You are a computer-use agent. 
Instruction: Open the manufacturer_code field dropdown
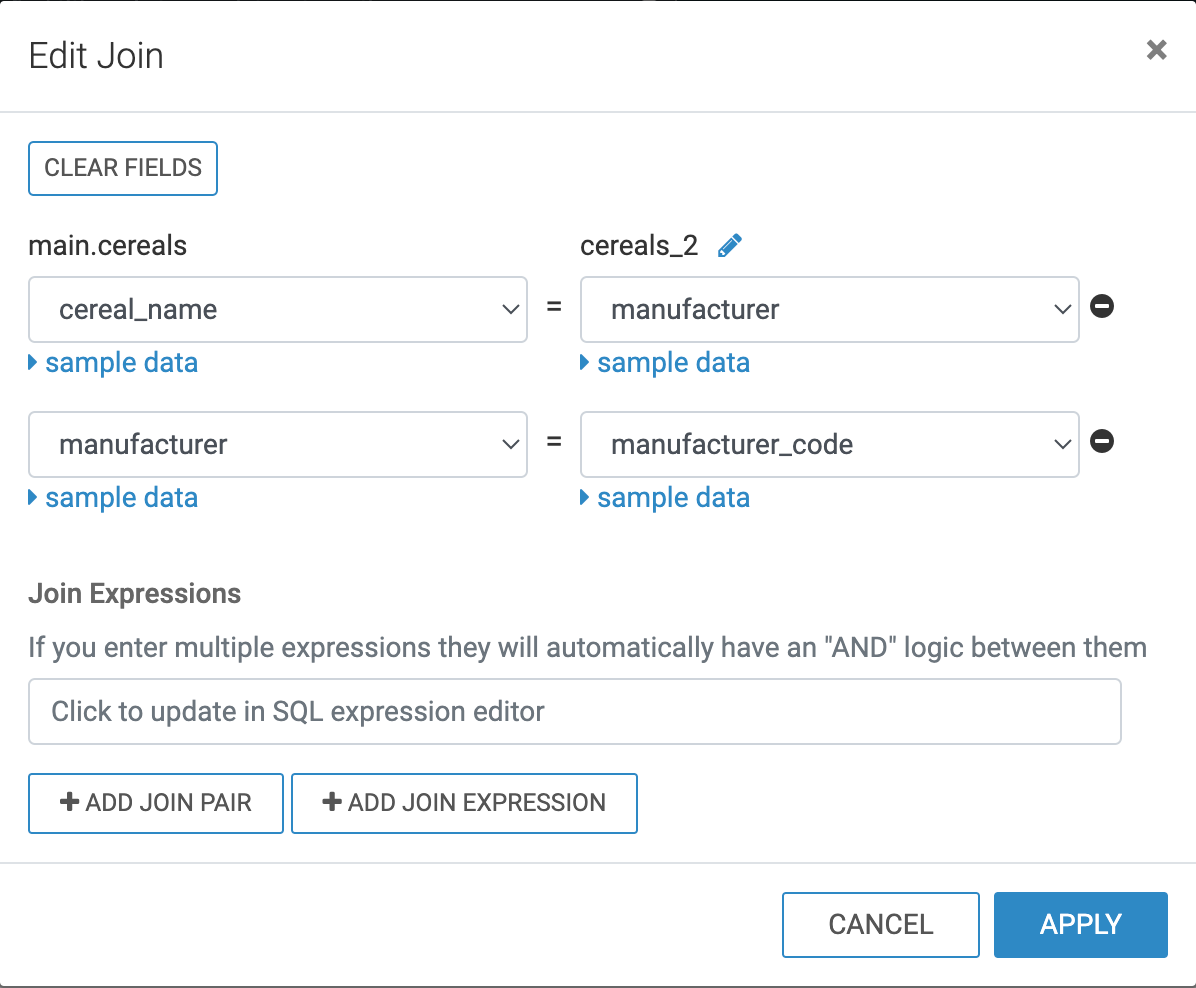(829, 444)
